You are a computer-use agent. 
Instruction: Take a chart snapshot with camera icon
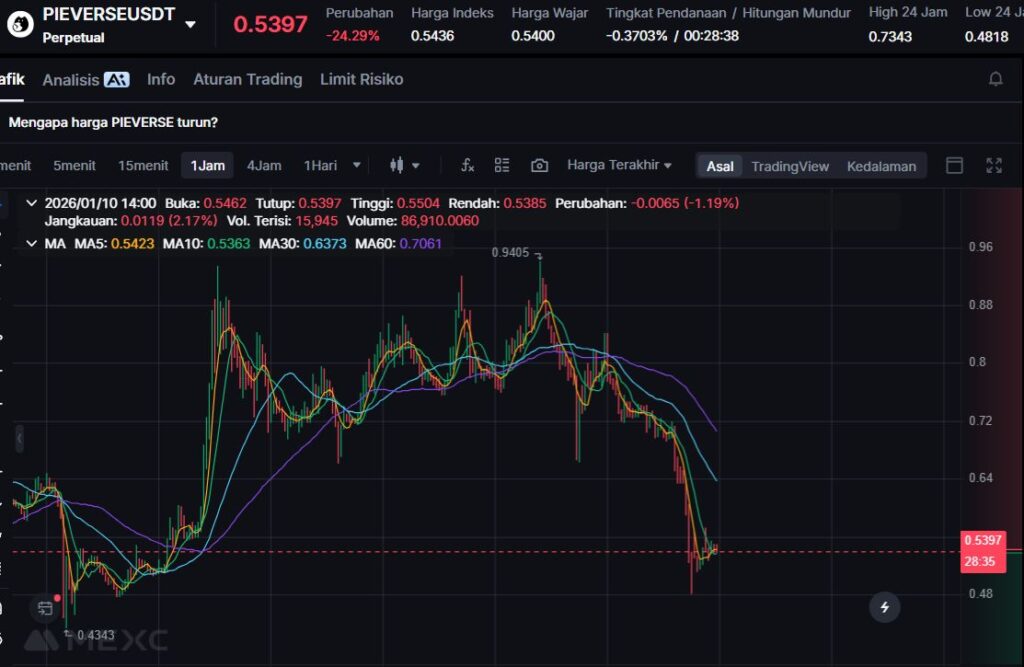(x=539, y=166)
